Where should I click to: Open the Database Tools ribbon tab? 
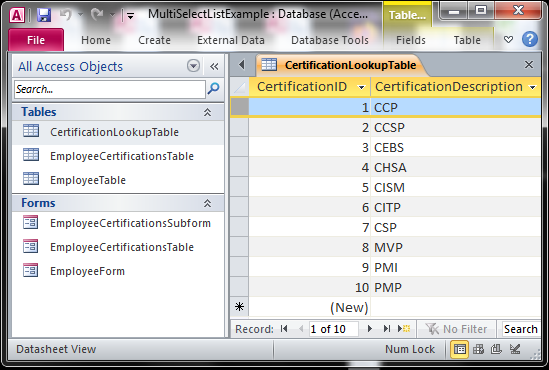(x=330, y=40)
